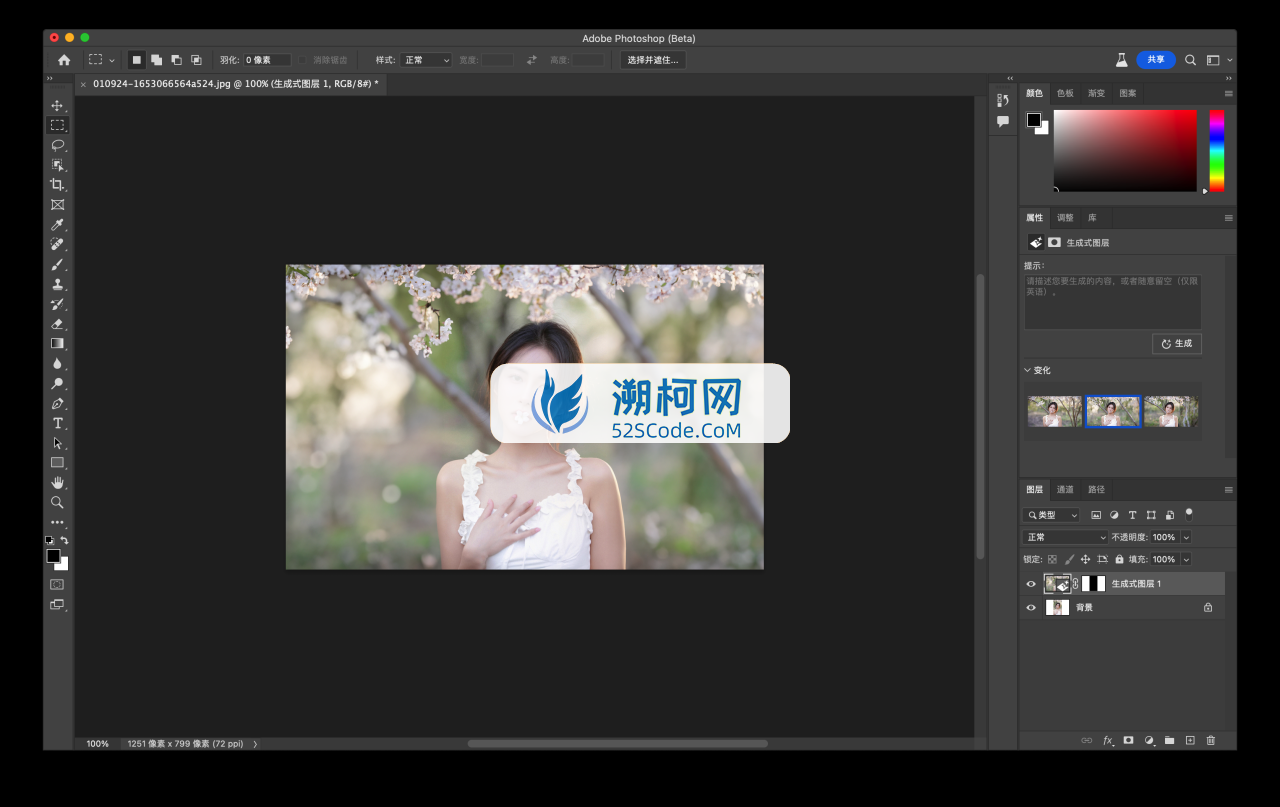Select the Spot Healing Brush tool
1280x807 pixels.
tap(57, 244)
